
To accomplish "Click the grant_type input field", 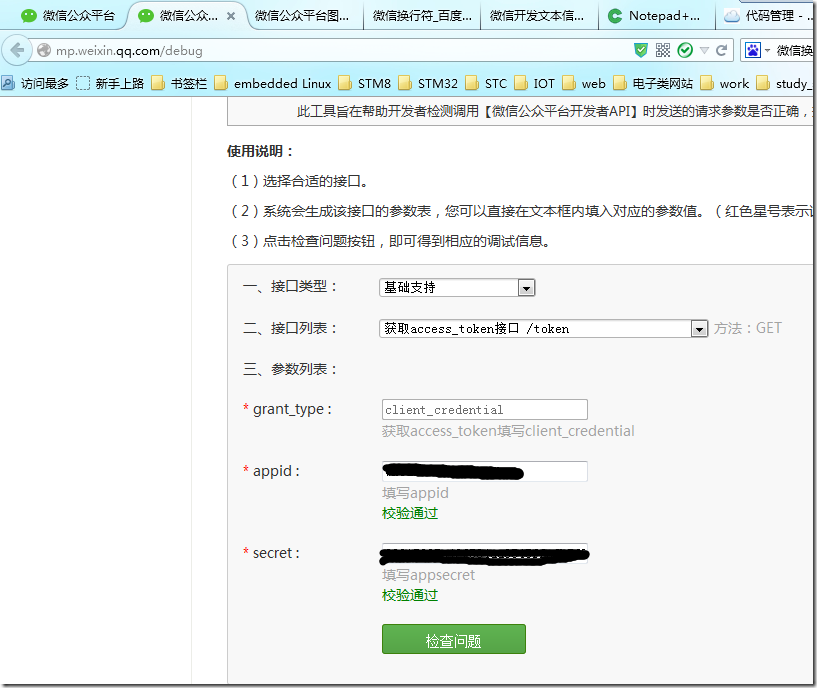I will click(x=485, y=410).
